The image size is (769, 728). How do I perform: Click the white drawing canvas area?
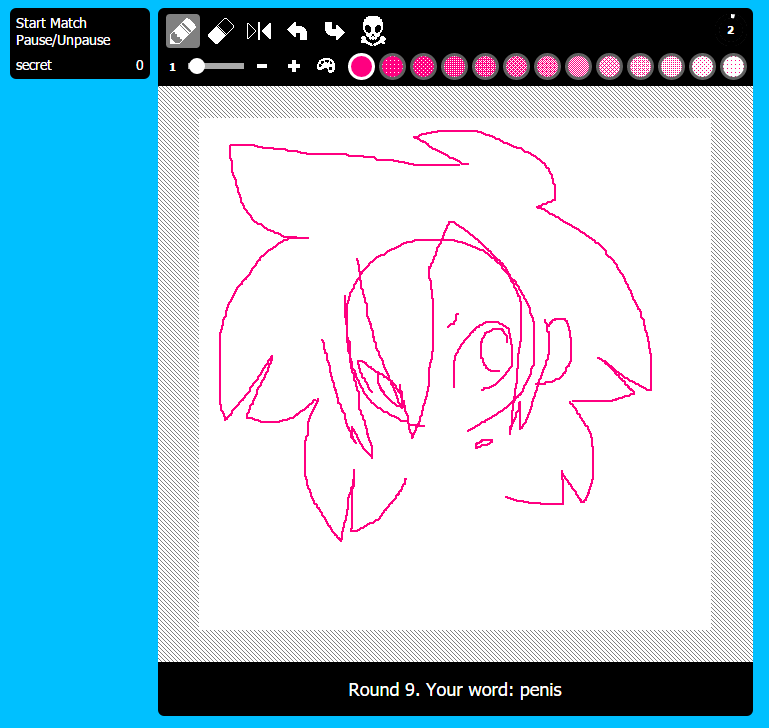(454, 560)
